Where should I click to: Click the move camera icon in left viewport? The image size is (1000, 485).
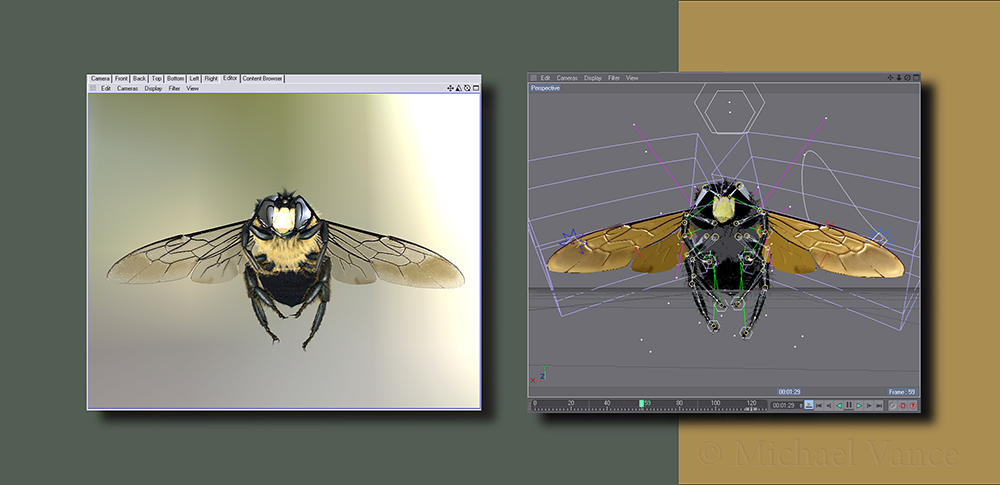click(x=451, y=88)
